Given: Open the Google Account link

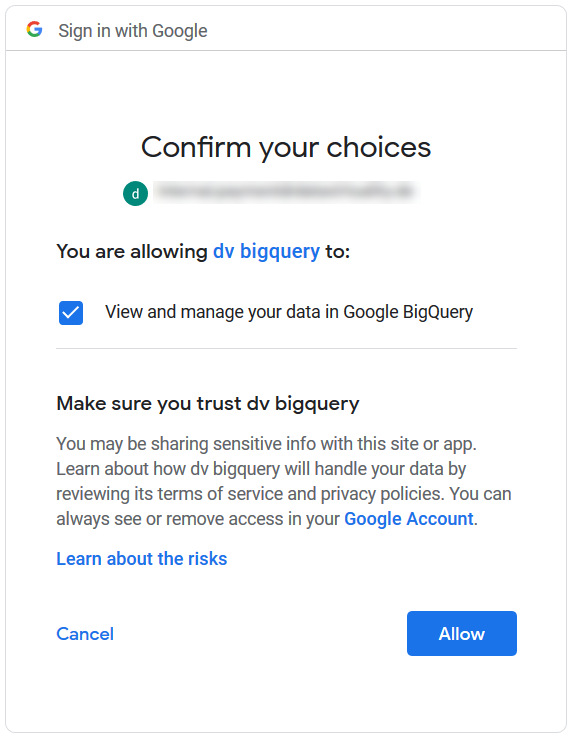Looking at the screenshot, I should [408, 519].
